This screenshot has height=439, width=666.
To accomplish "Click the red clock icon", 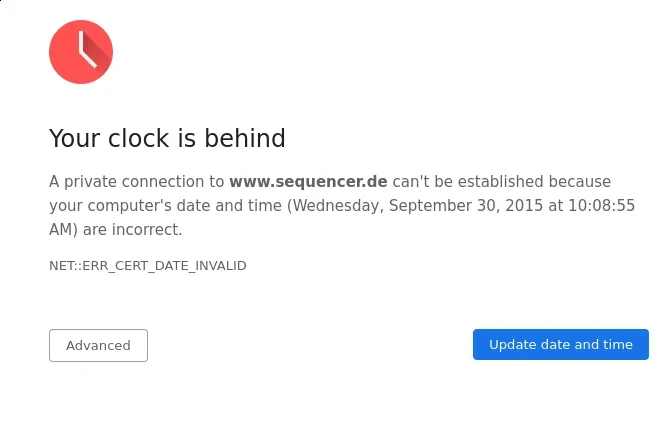I will (x=81, y=52).
